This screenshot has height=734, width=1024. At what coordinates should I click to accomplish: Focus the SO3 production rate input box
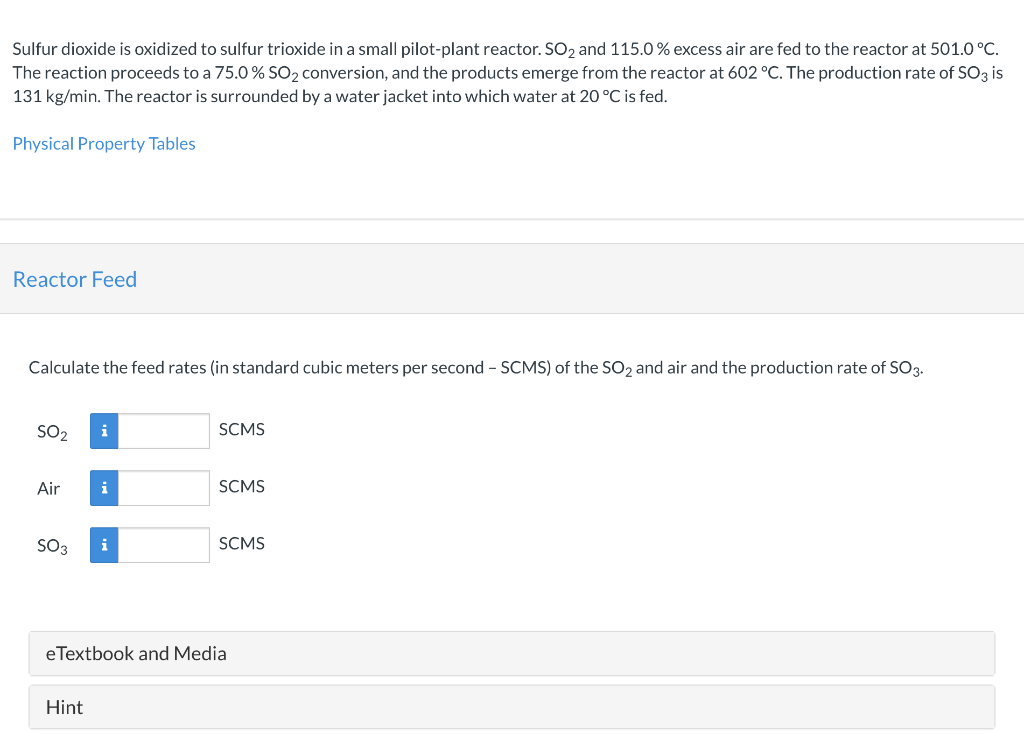[164, 545]
